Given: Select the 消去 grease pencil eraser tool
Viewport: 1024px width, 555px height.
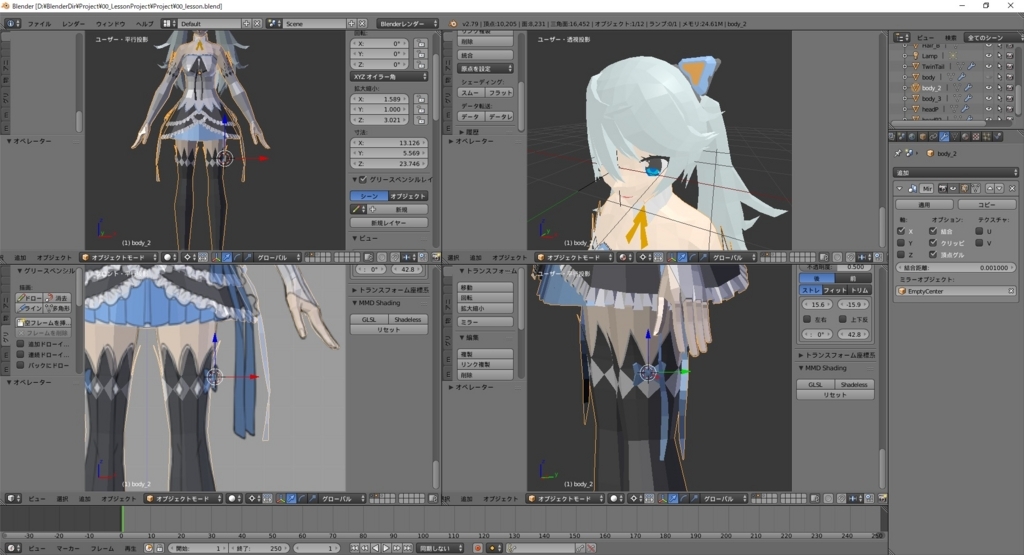Looking at the screenshot, I should point(57,298).
